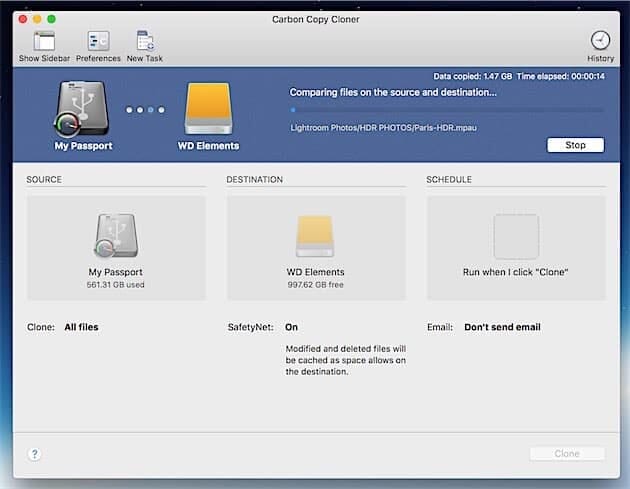Click the green zoom window button
The width and height of the screenshot is (630, 489).
(51, 19)
